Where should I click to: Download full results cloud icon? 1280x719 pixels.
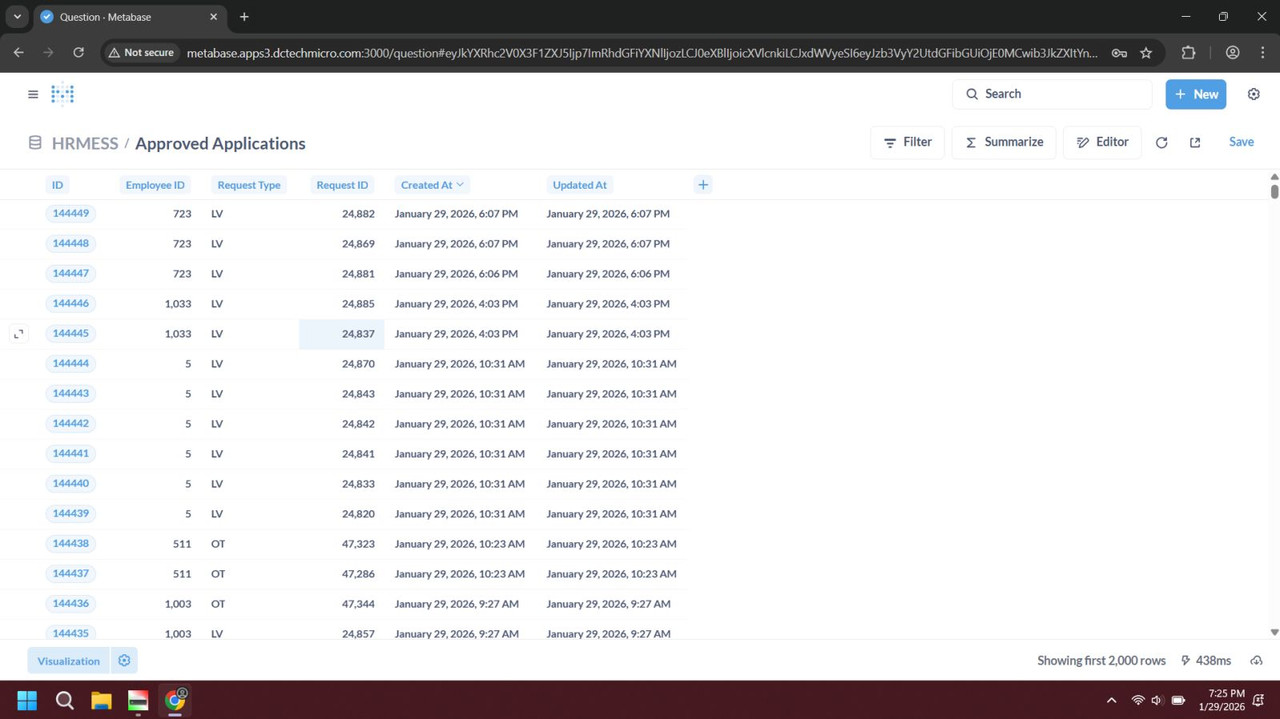click(x=1257, y=661)
